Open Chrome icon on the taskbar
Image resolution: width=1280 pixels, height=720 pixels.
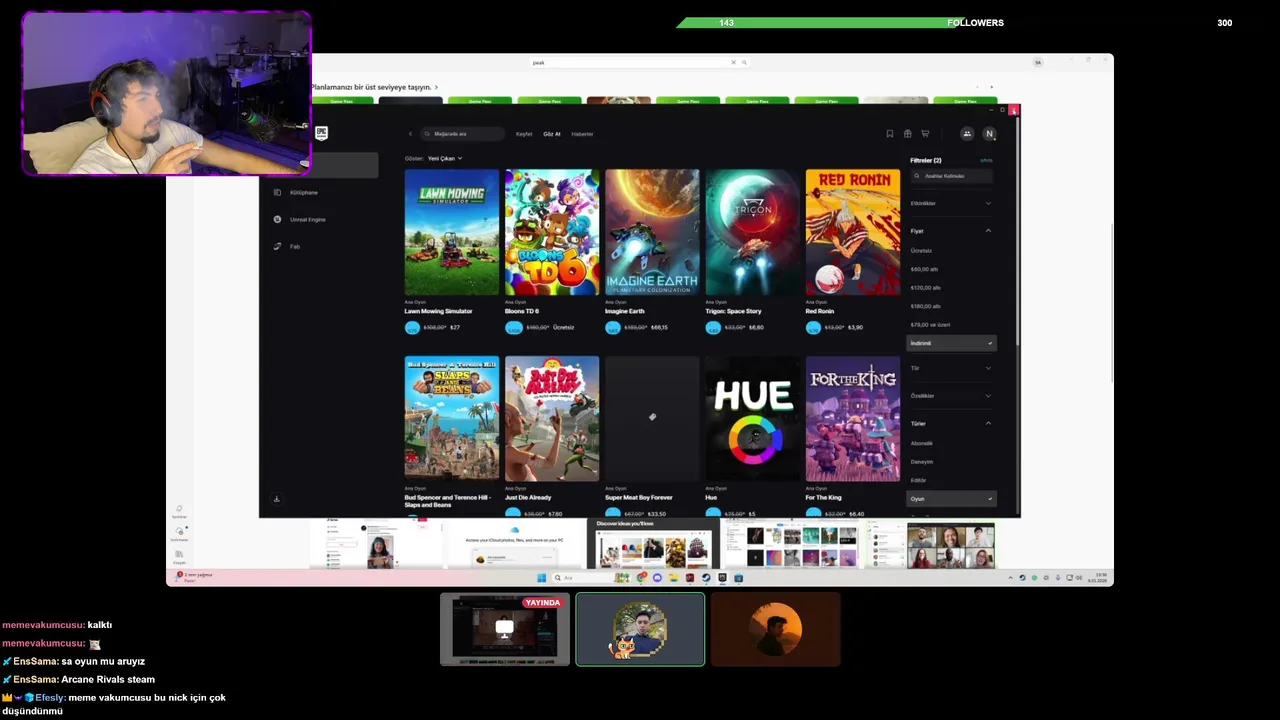tap(641, 578)
